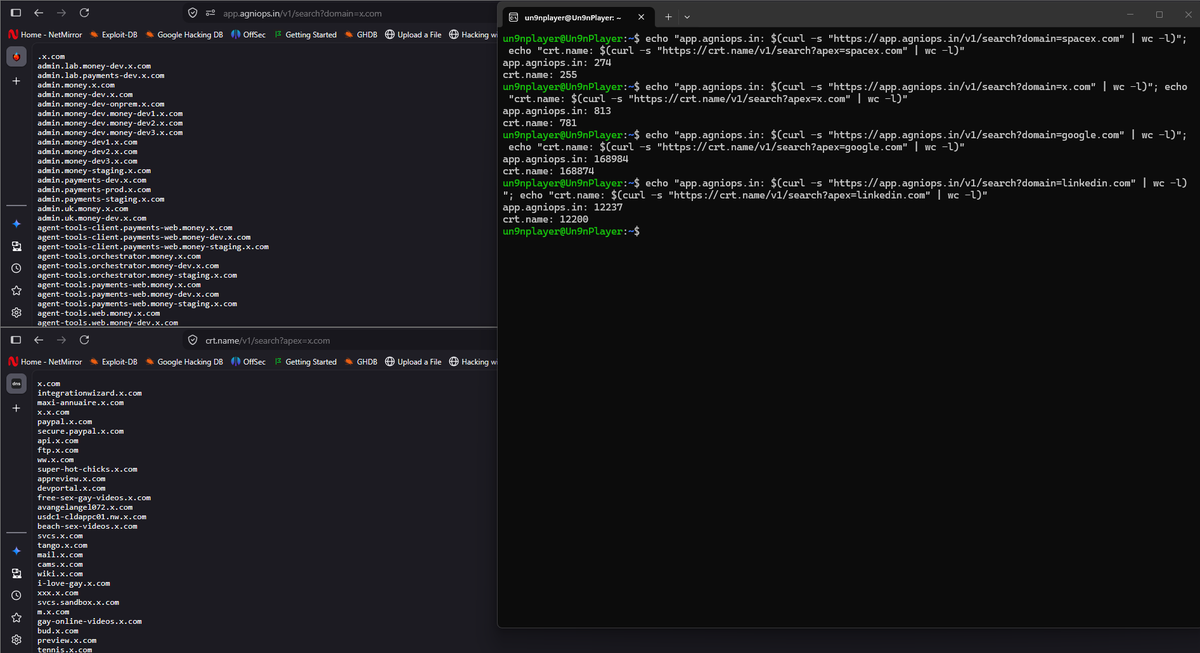
Task: Open a new tab in crt.name window sidebar
Action: 16,408
